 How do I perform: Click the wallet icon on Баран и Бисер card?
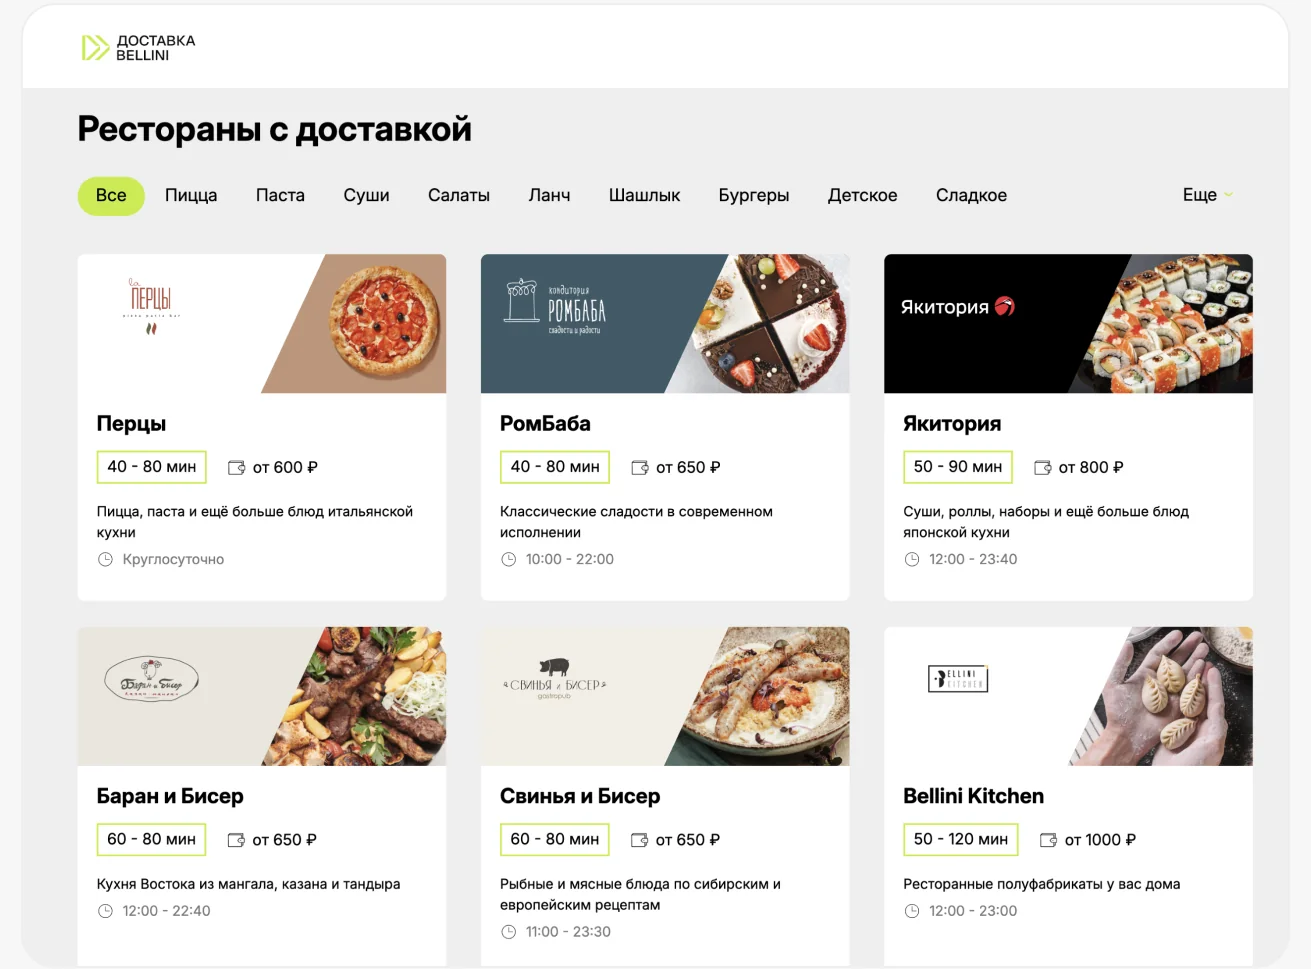tap(237, 840)
